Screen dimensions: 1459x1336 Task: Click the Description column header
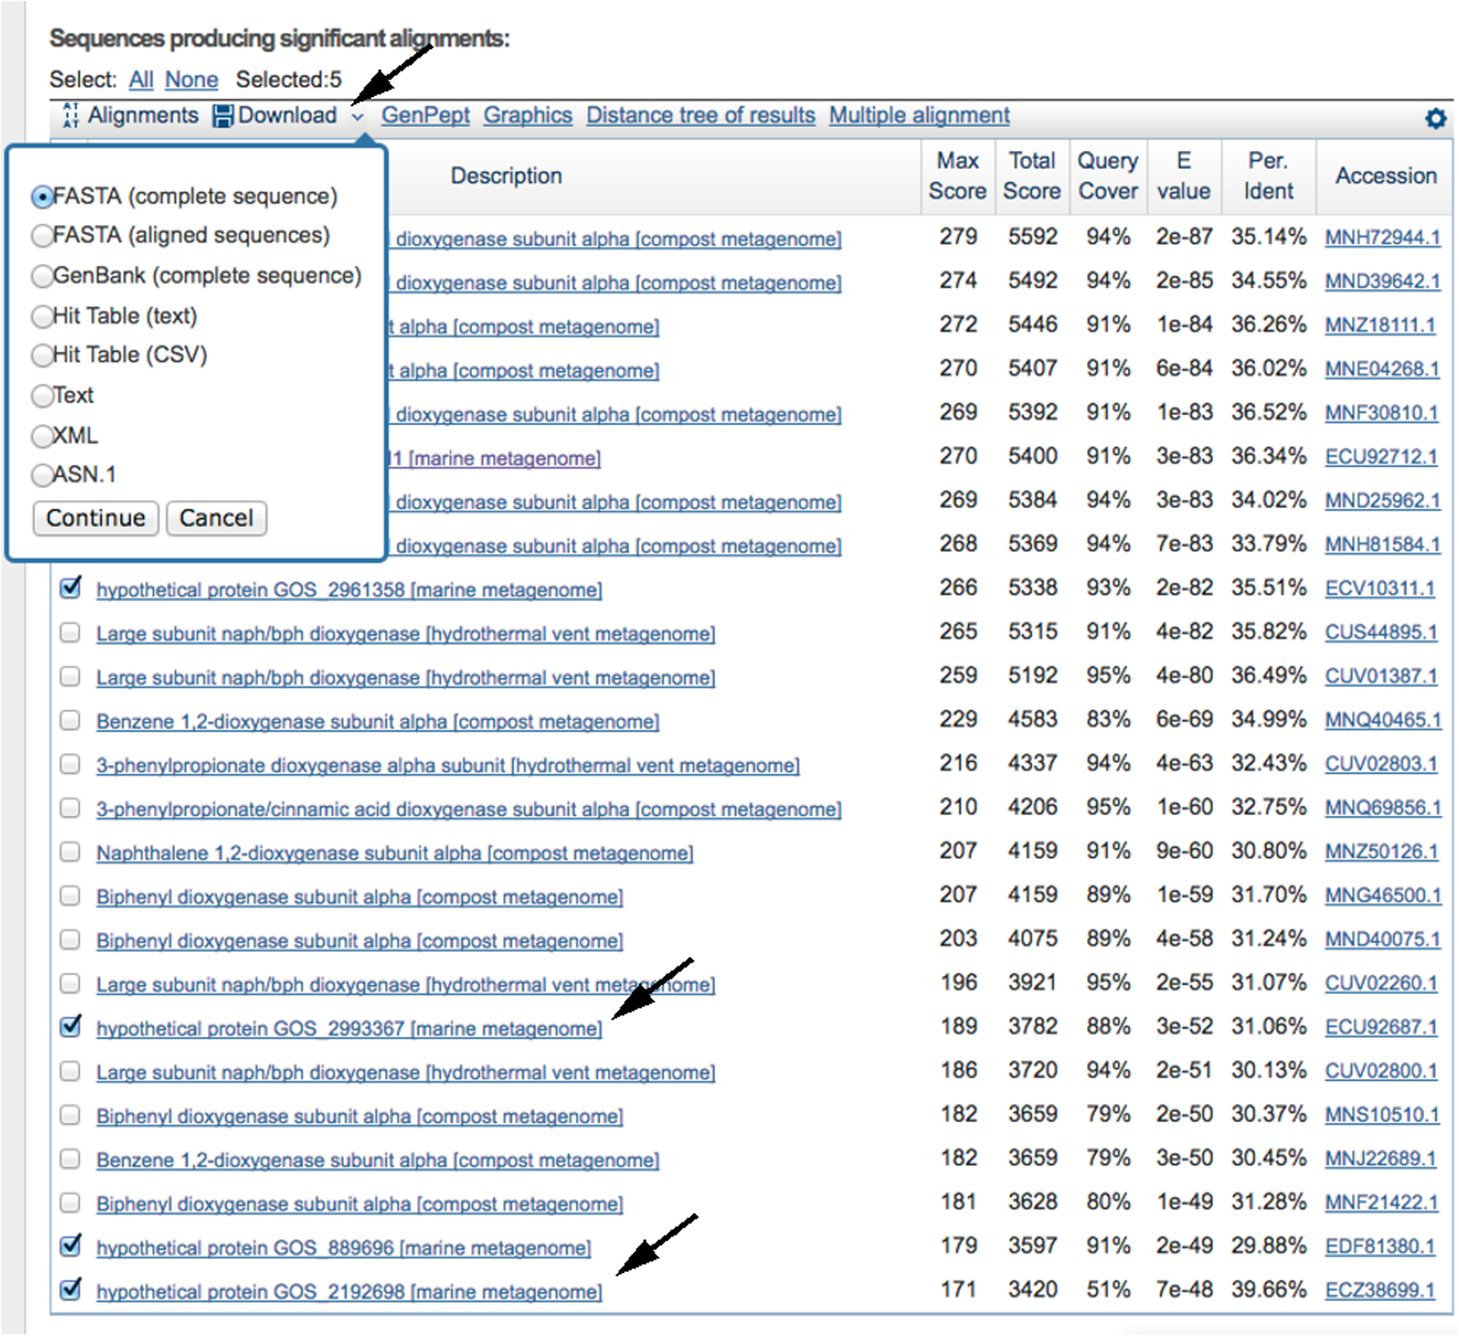506,176
